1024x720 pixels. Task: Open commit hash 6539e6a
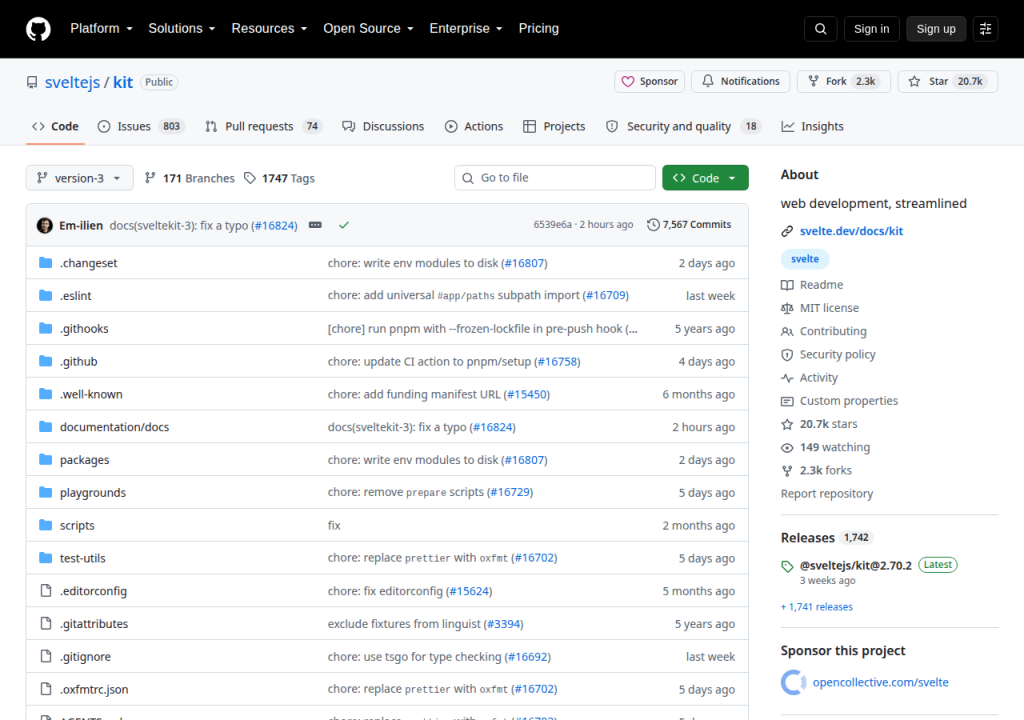[552, 225]
